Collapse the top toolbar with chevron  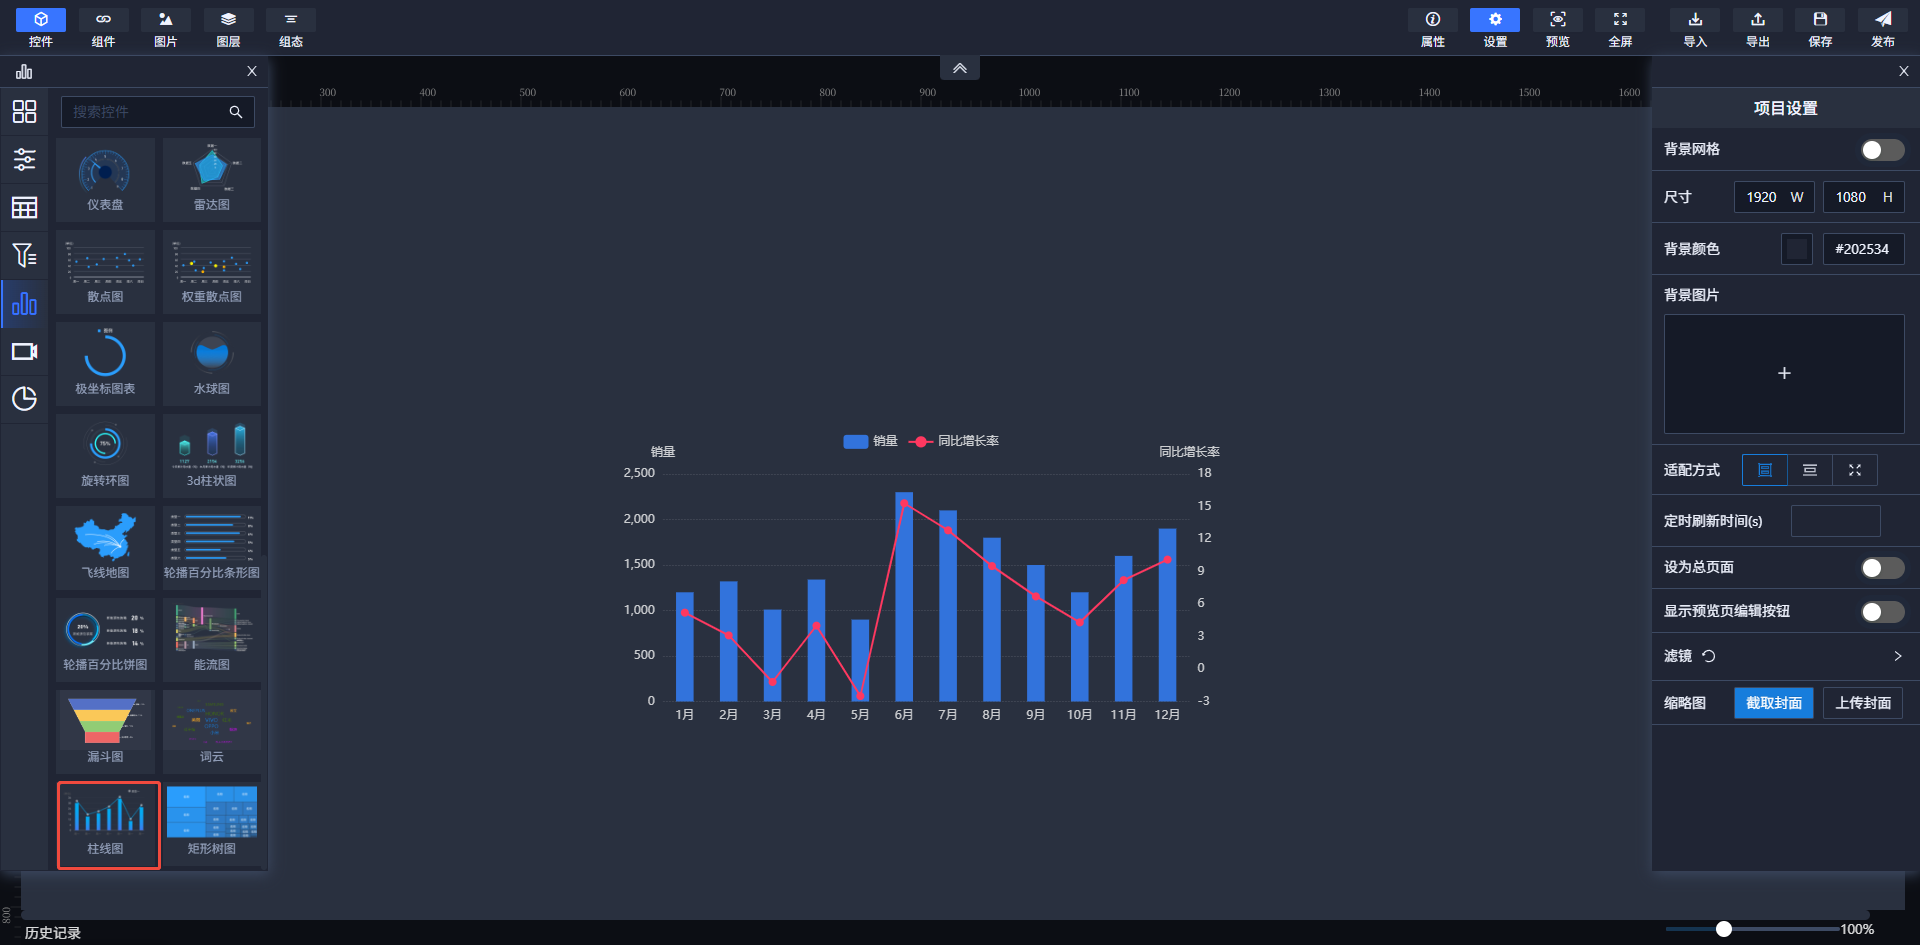click(959, 68)
